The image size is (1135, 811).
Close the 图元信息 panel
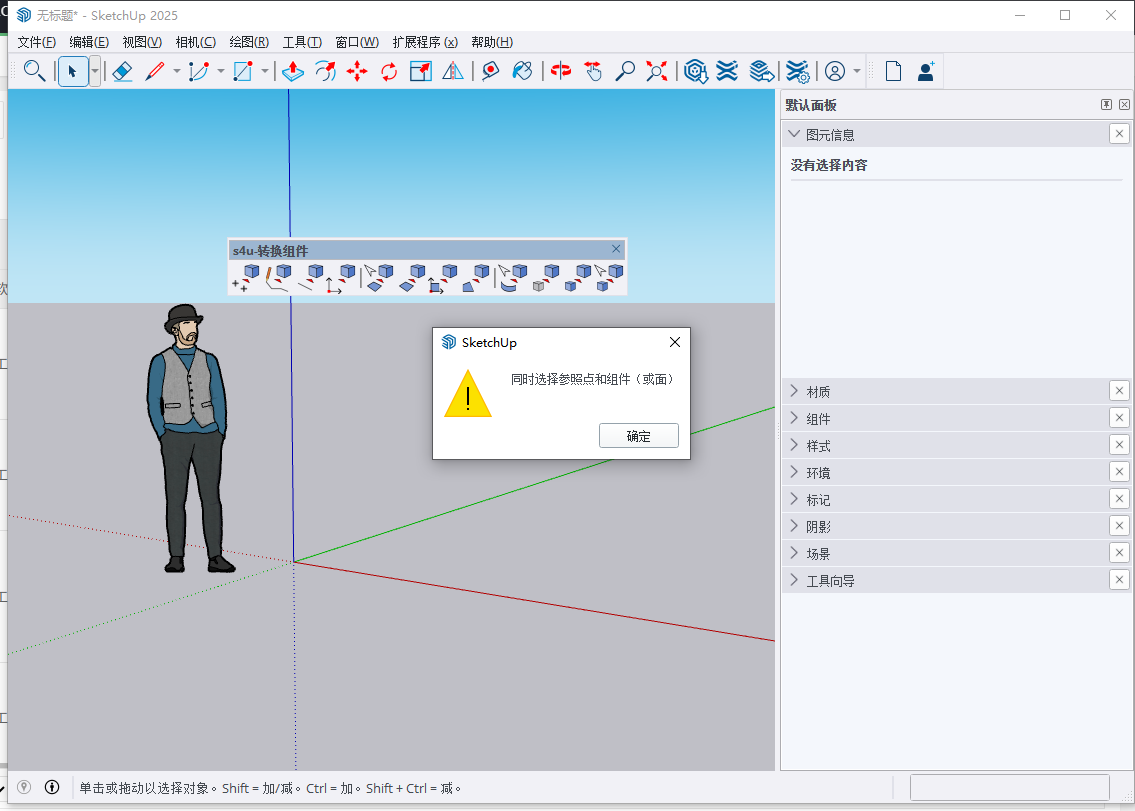(x=1119, y=134)
